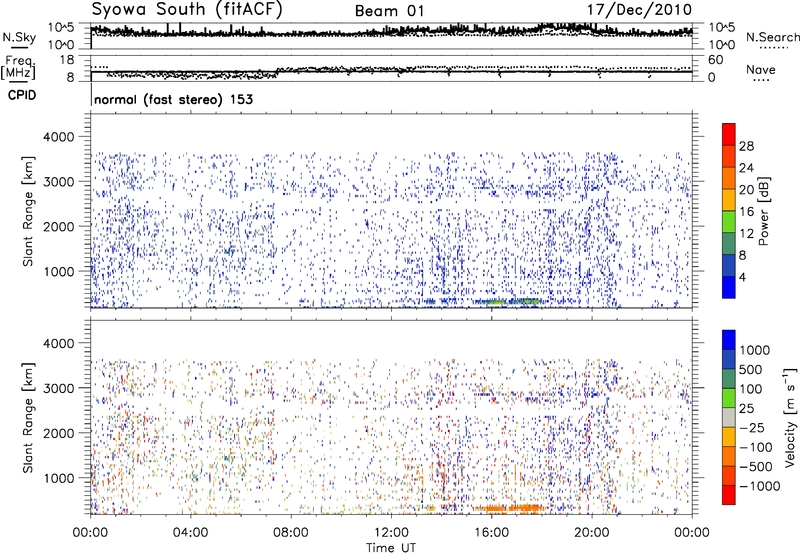Click the '18' tick on the frequency axis
Viewport: 800px width, 554px height.
[x=67, y=60]
